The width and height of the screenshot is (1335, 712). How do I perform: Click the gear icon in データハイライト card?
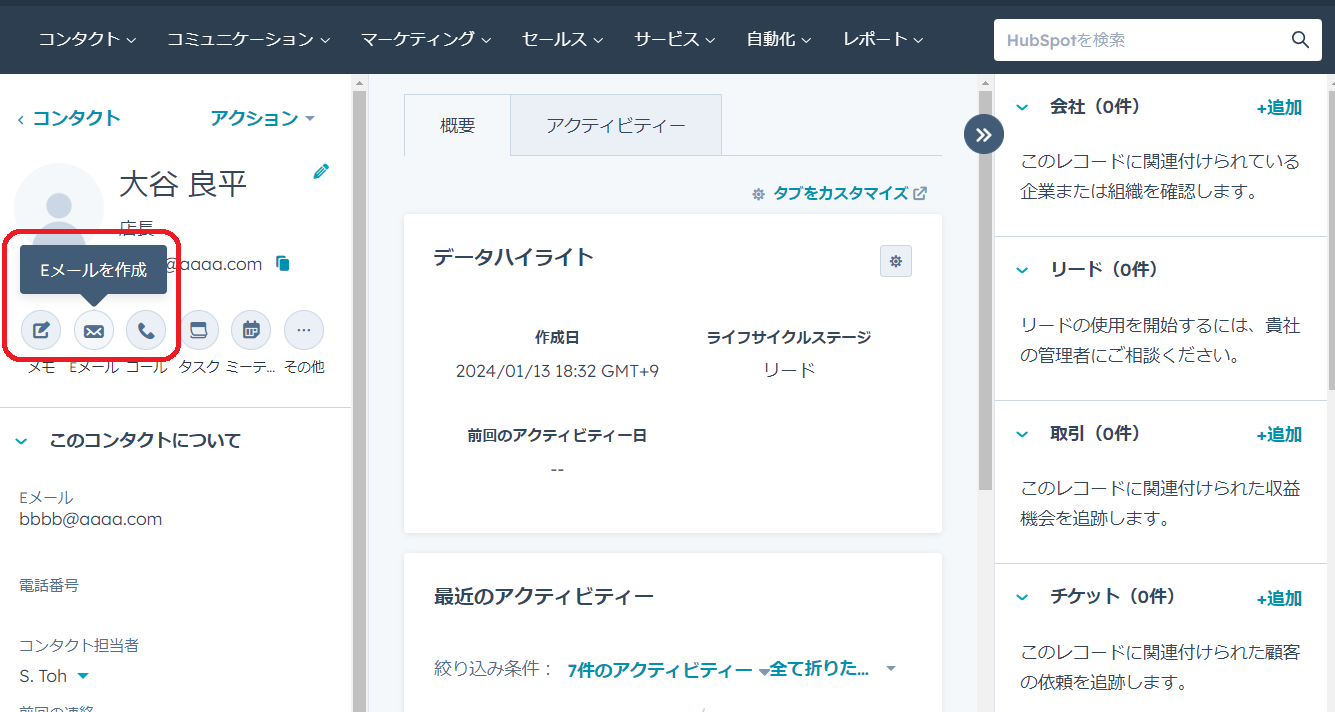coord(896,261)
